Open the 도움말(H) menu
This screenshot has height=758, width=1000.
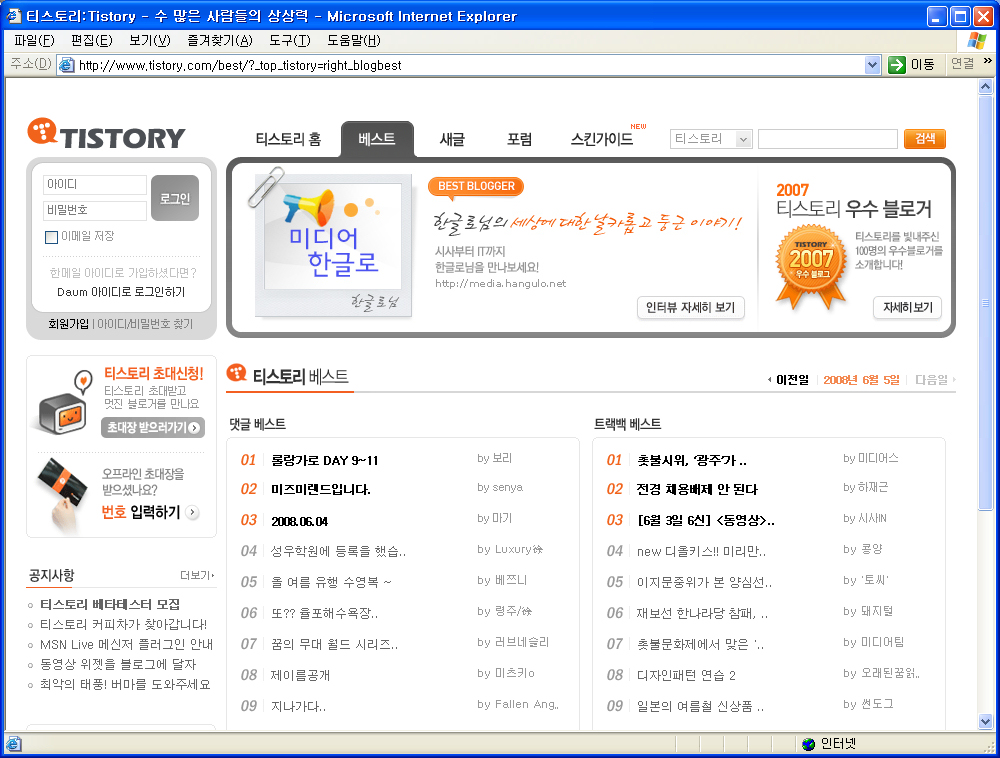[x=354, y=40]
